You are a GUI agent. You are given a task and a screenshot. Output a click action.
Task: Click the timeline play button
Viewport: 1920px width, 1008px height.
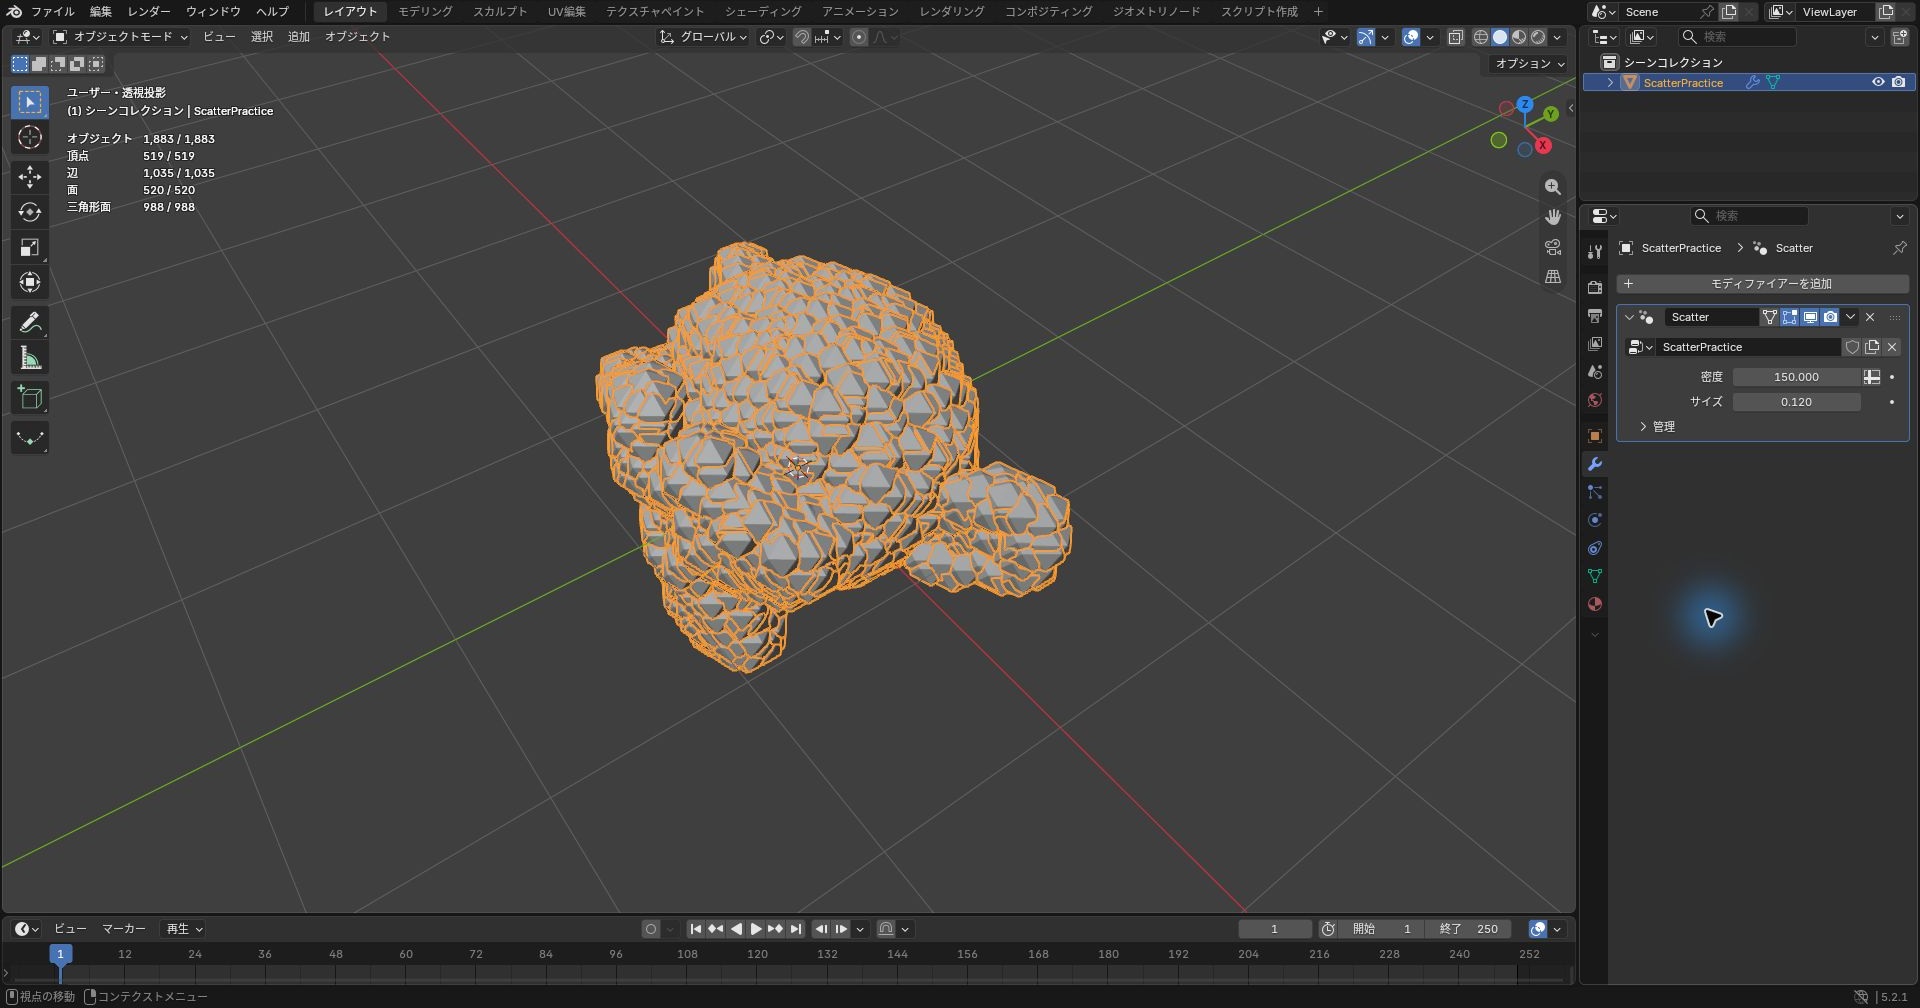pyautogui.click(x=756, y=929)
